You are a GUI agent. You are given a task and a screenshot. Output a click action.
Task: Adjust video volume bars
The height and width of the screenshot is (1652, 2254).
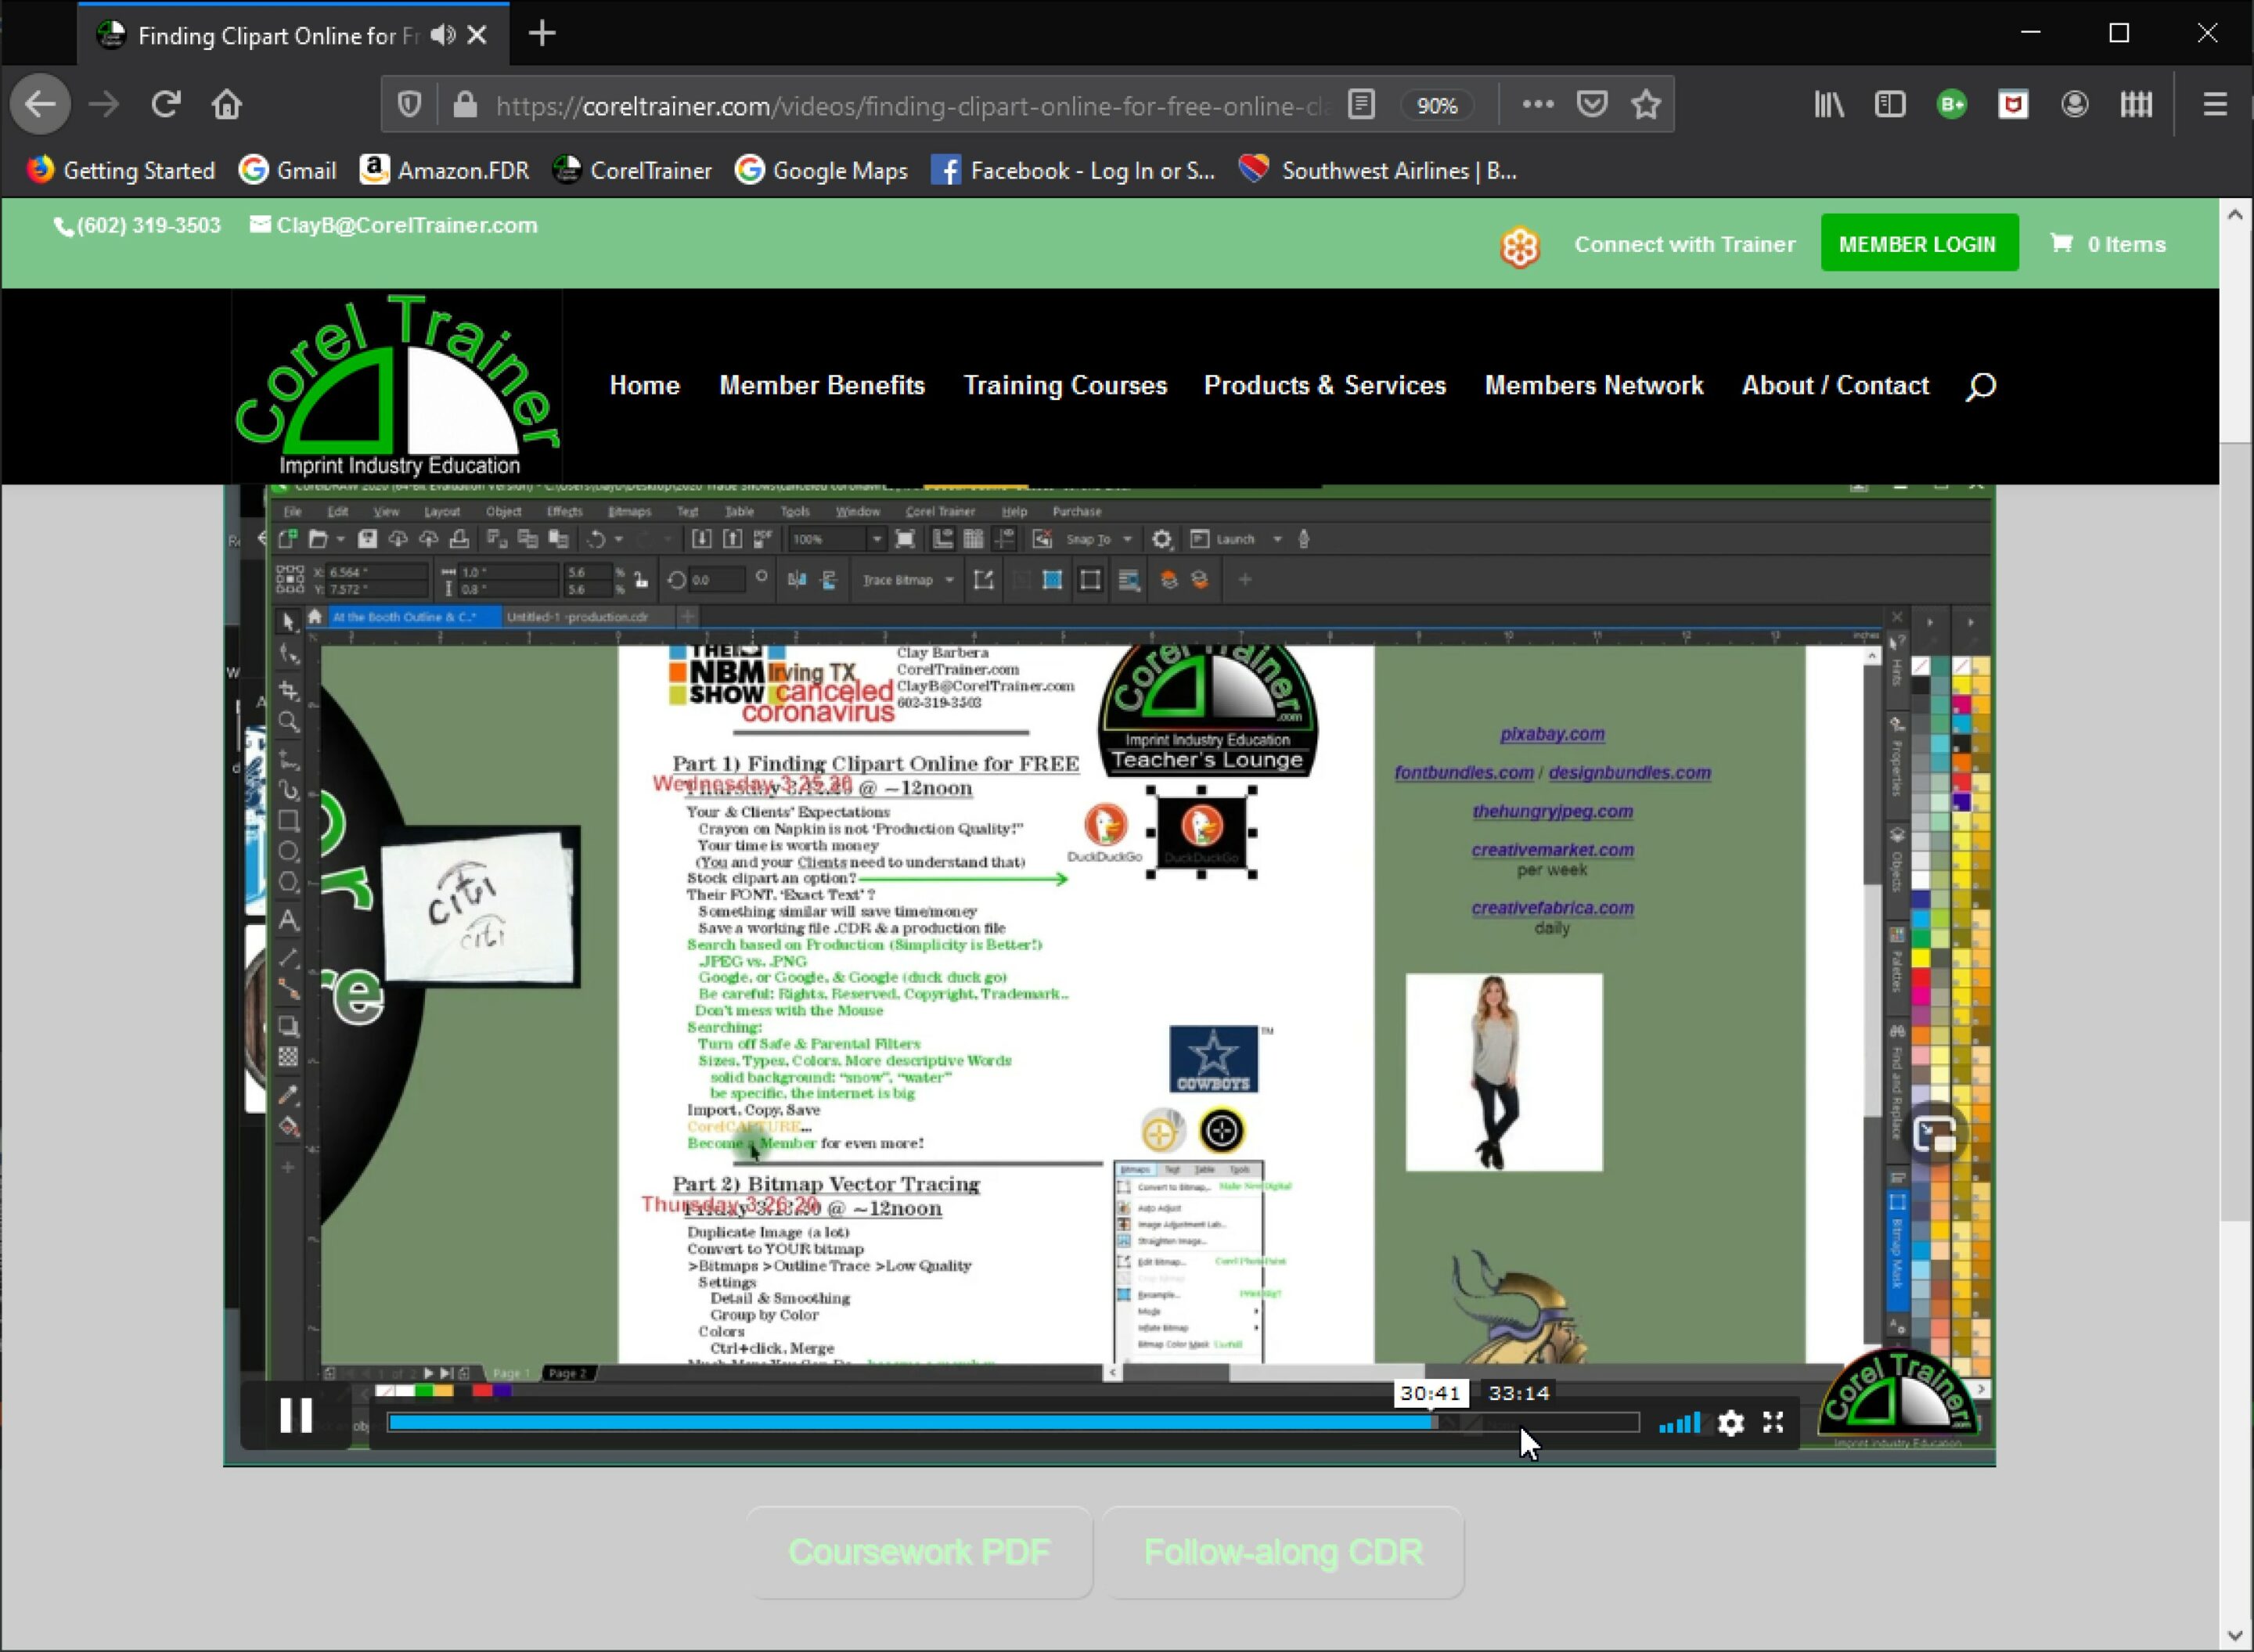click(x=1679, y=1423)
